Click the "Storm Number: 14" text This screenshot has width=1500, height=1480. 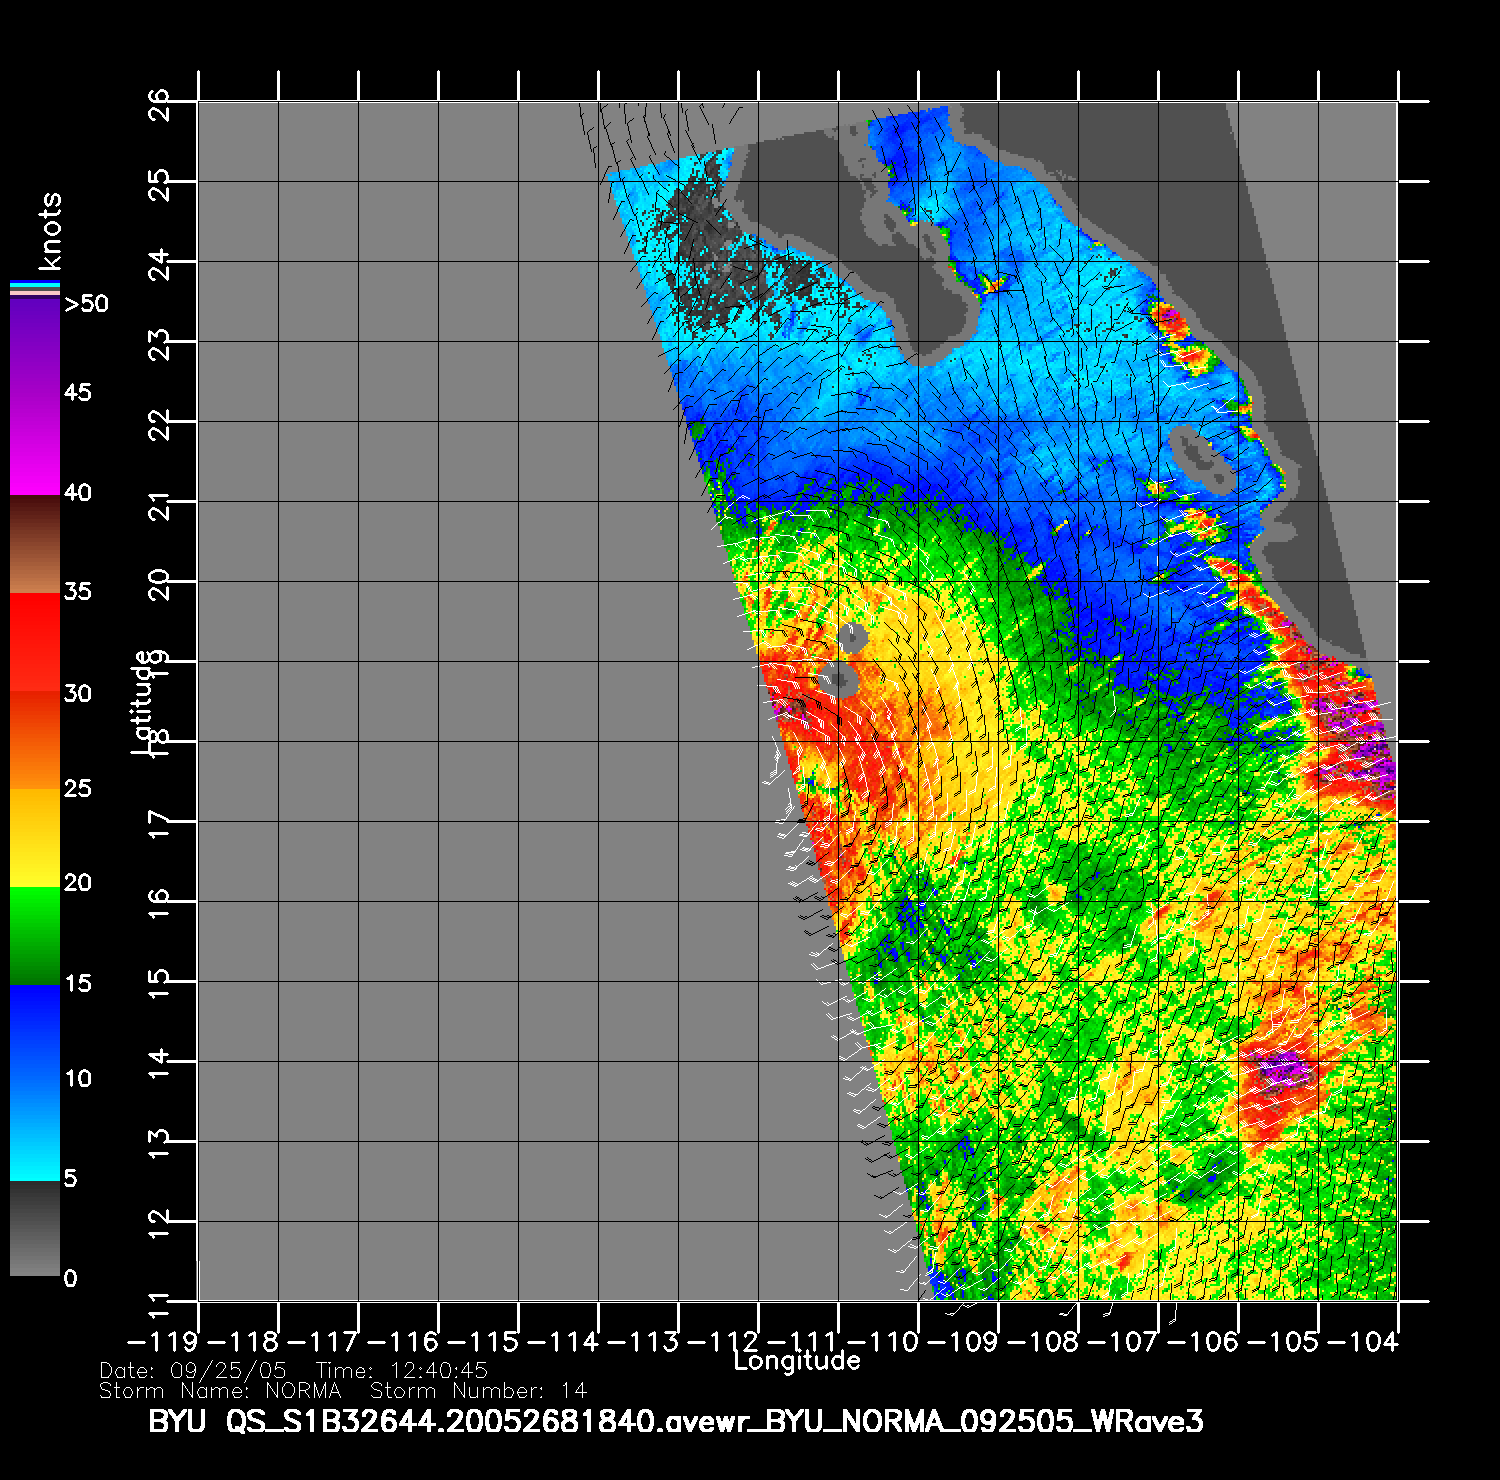pyautogui.click(x=478, y=1391)
